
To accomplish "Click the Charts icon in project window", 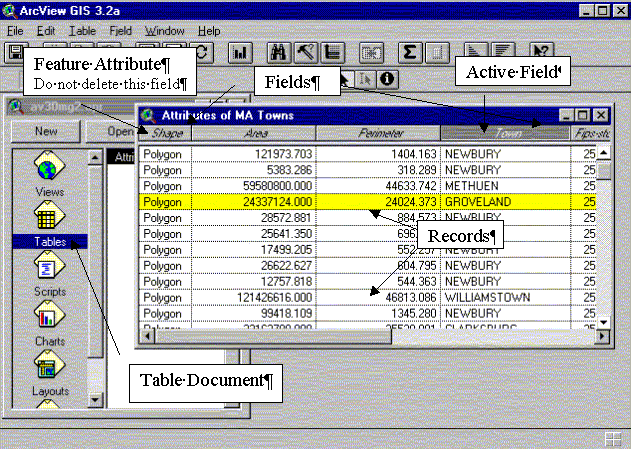I will (49, 316).
